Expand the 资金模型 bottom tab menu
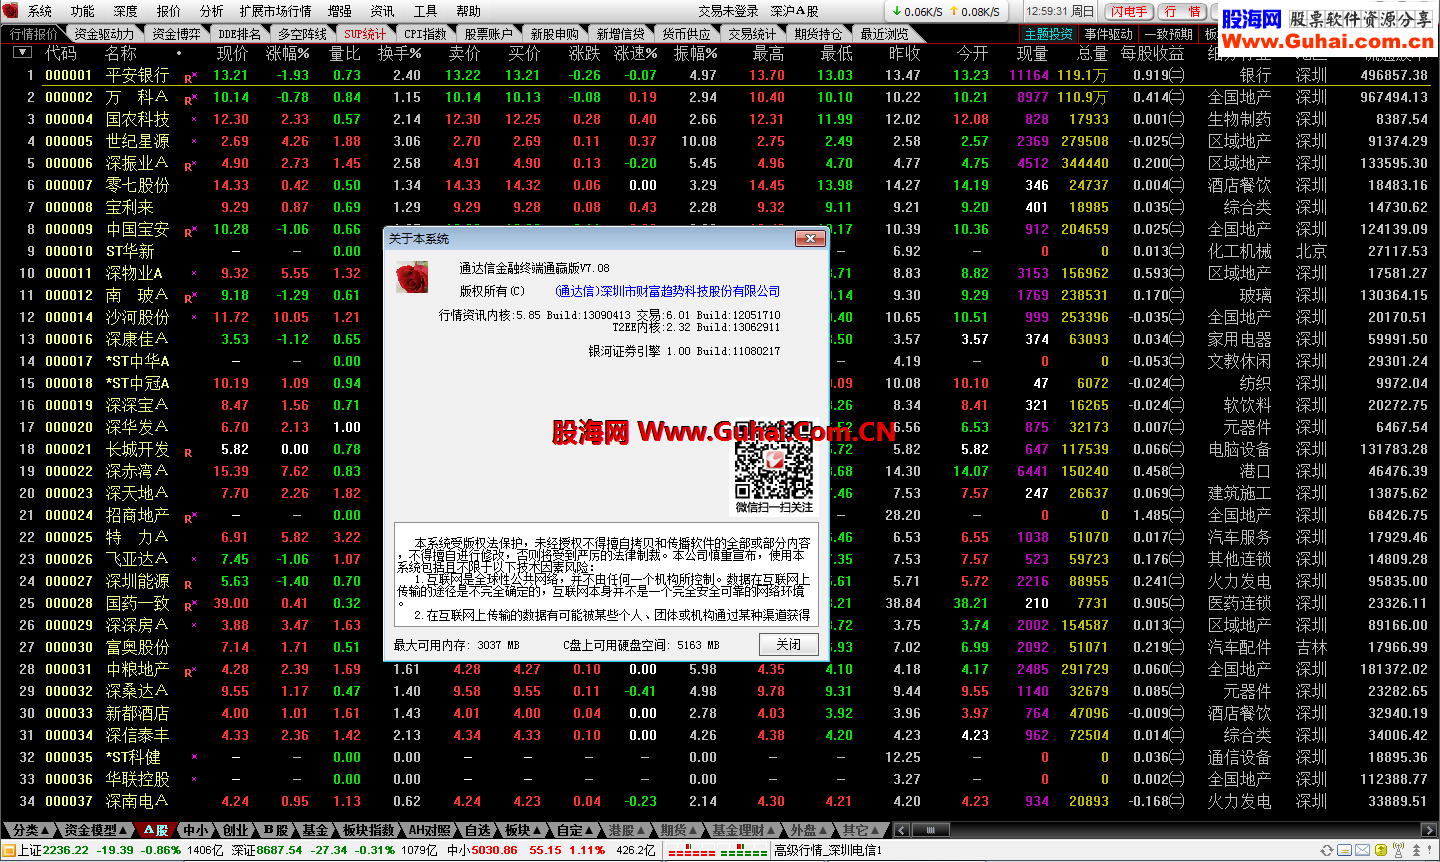 click(96, 830)
